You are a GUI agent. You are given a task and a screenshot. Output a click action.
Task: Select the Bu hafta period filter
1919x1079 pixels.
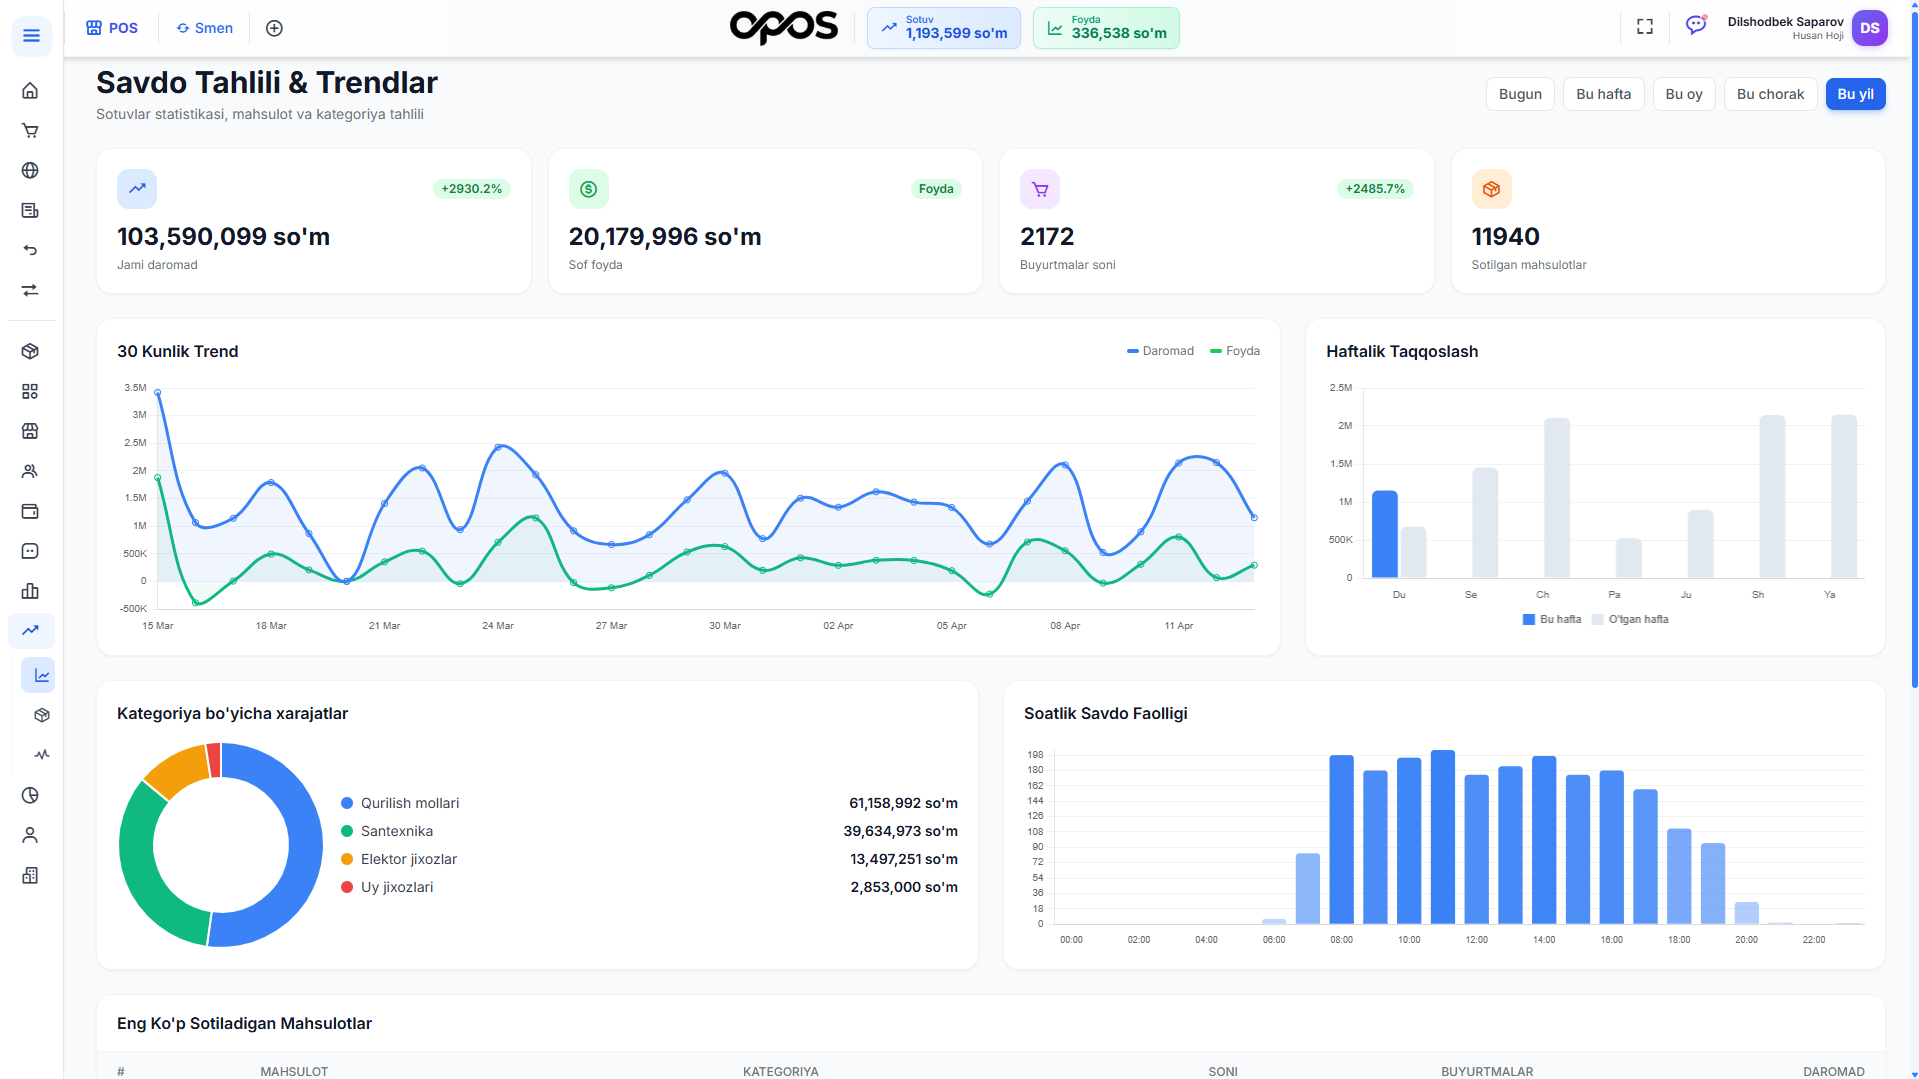[1603, 94]
